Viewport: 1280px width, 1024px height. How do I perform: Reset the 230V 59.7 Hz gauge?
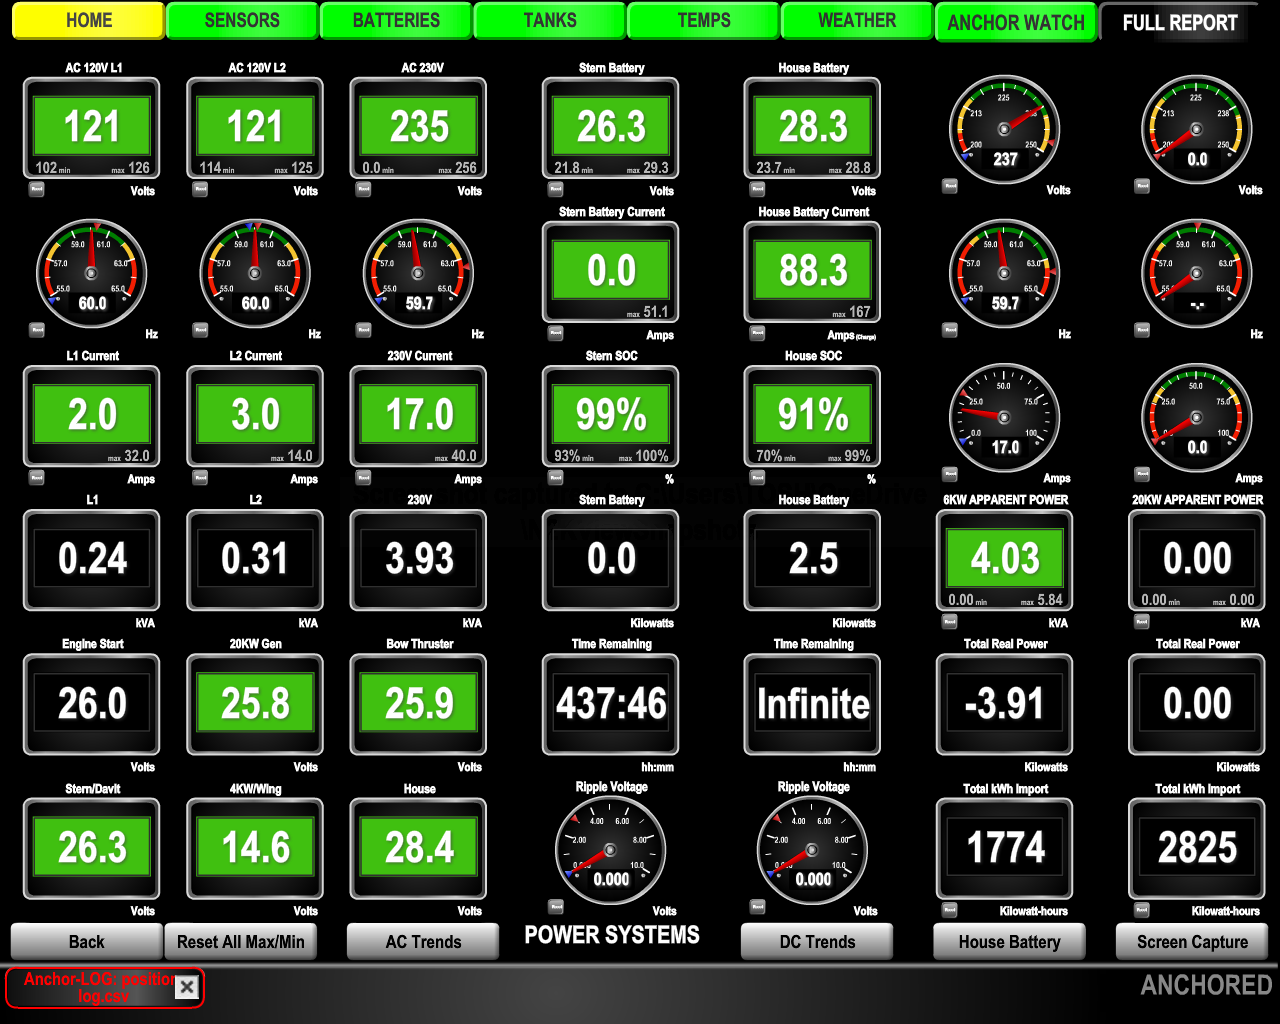[x=364, y=329]
